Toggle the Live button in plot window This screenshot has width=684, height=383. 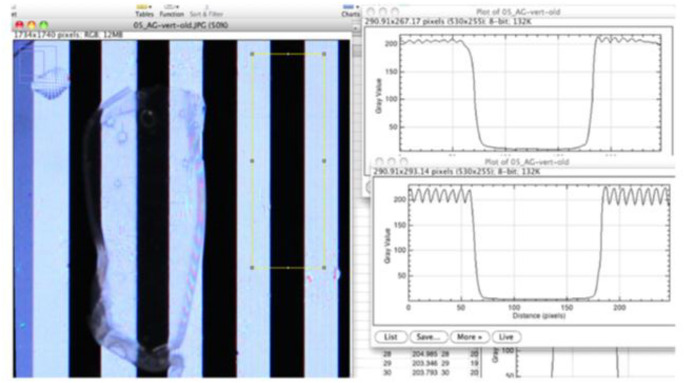(x=506, y=337)
